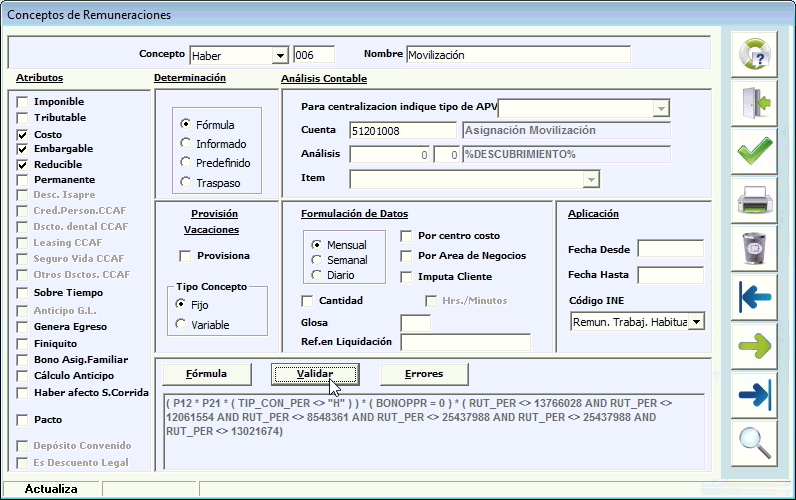
Task: Click the Fecha Desde input field
Action: click(x=670, y=248)
